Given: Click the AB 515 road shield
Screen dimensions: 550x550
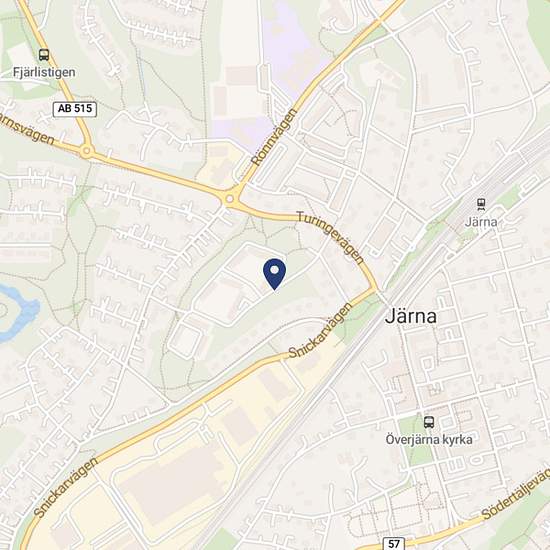Looking at the screenshot, I should (x=75, y=109).
